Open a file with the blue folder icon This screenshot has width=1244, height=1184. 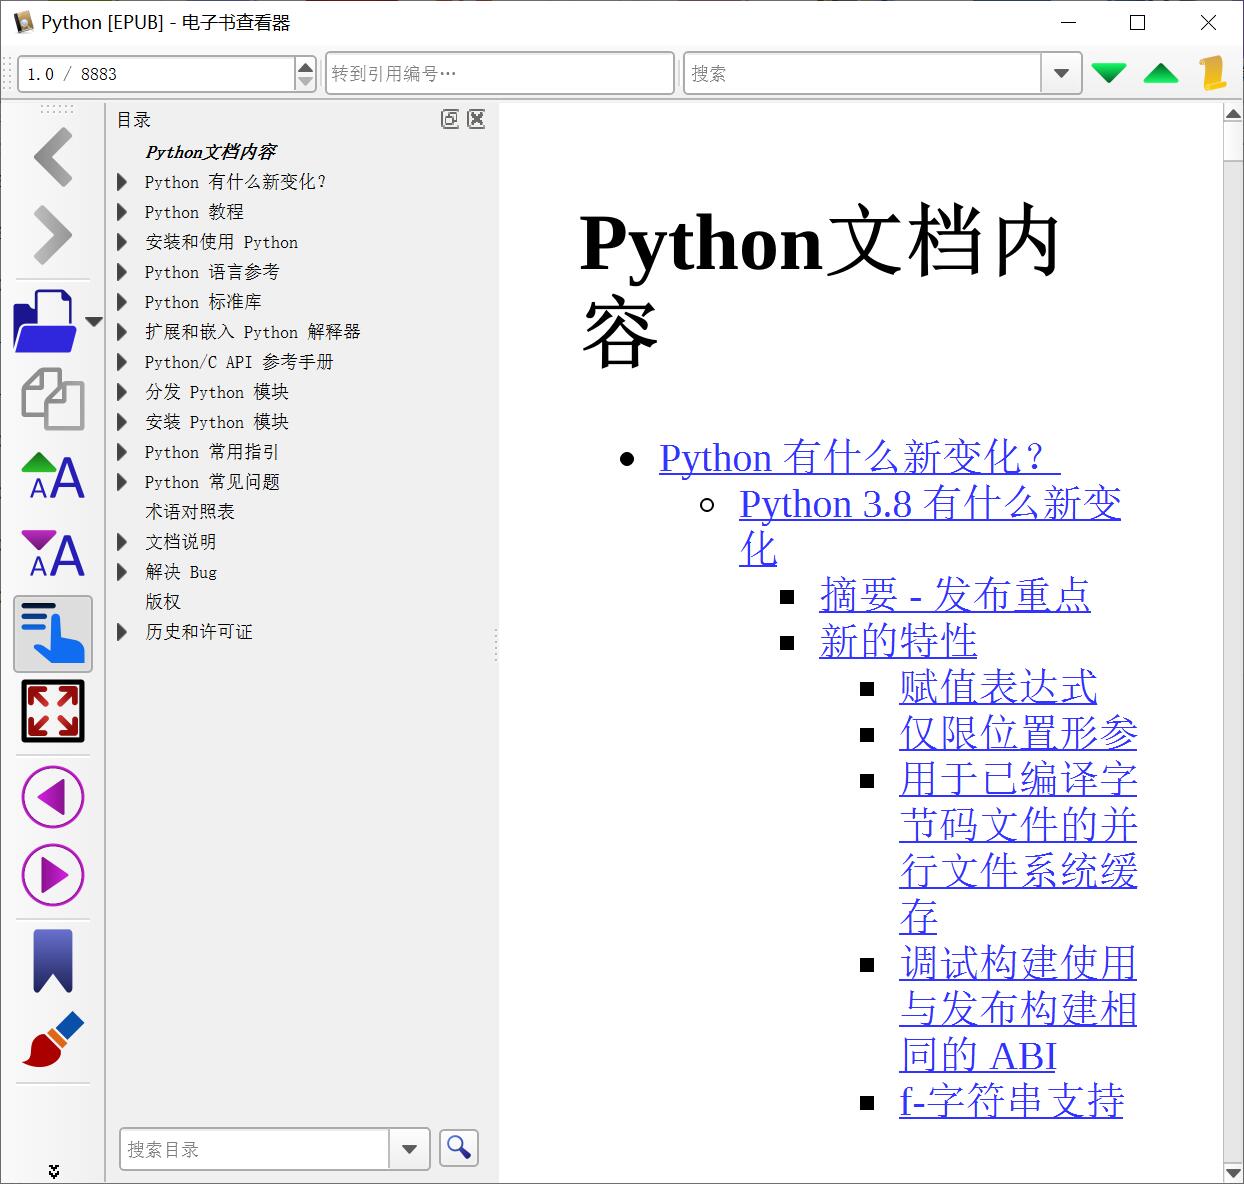coord(45,320)
